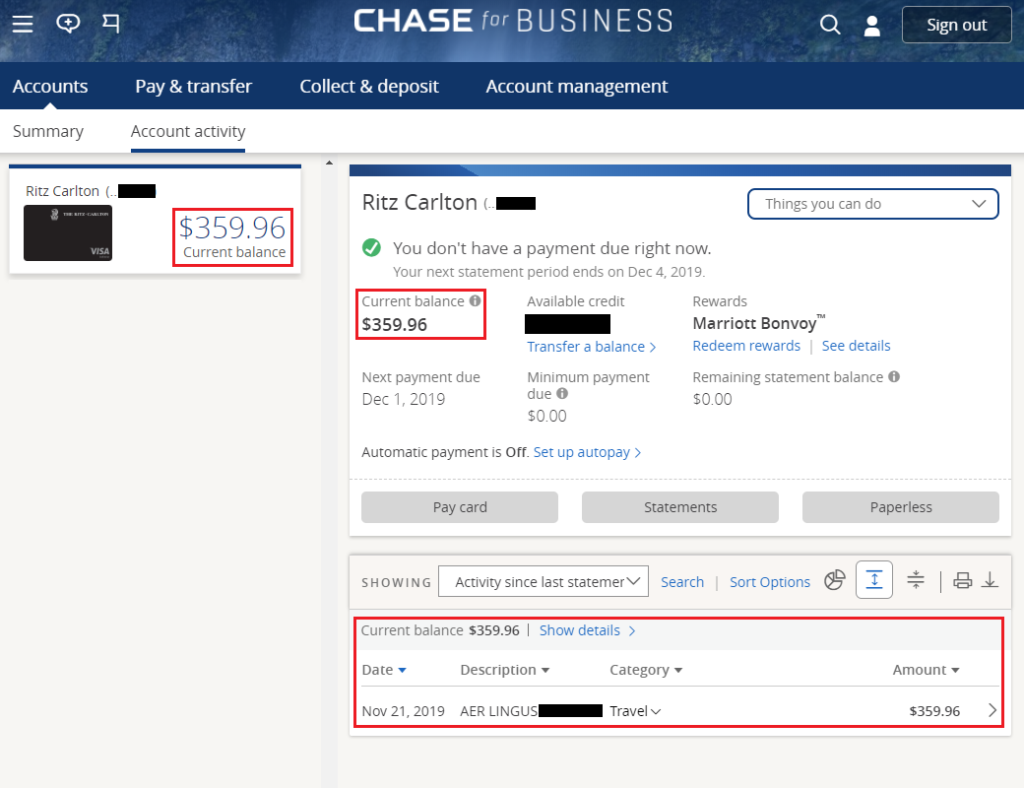Click the chat message icon in header
Screen dimensions: 1024x788
[68, 24]
